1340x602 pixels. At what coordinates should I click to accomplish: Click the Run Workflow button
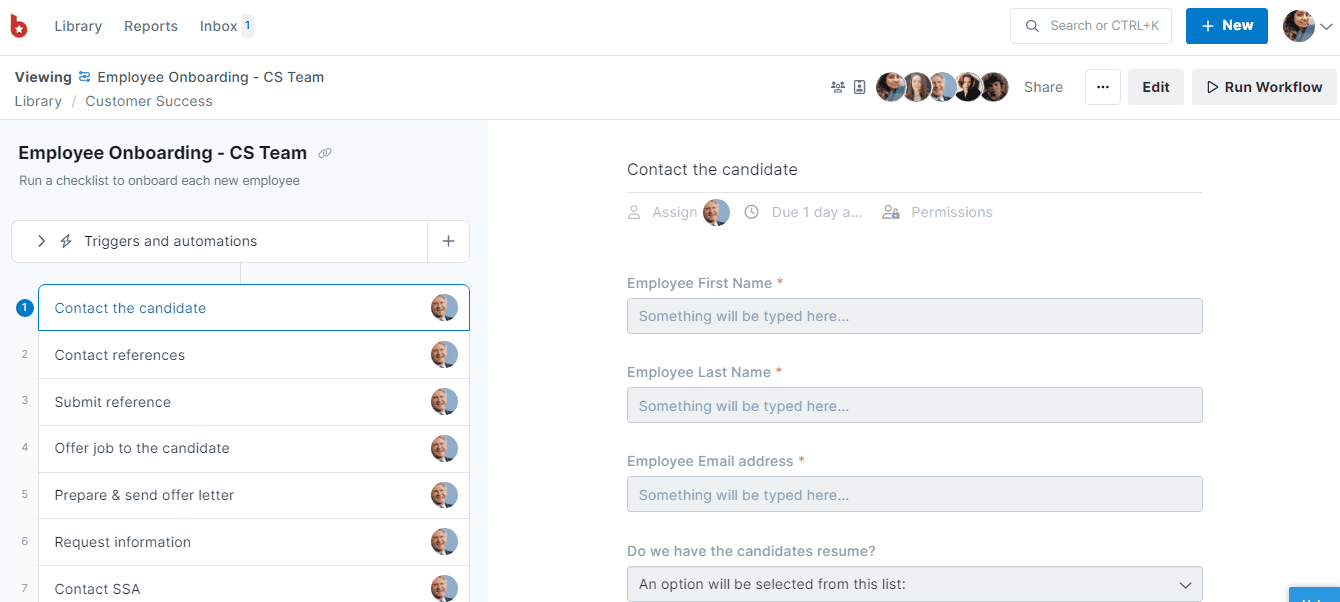[x=1264, y=87]
